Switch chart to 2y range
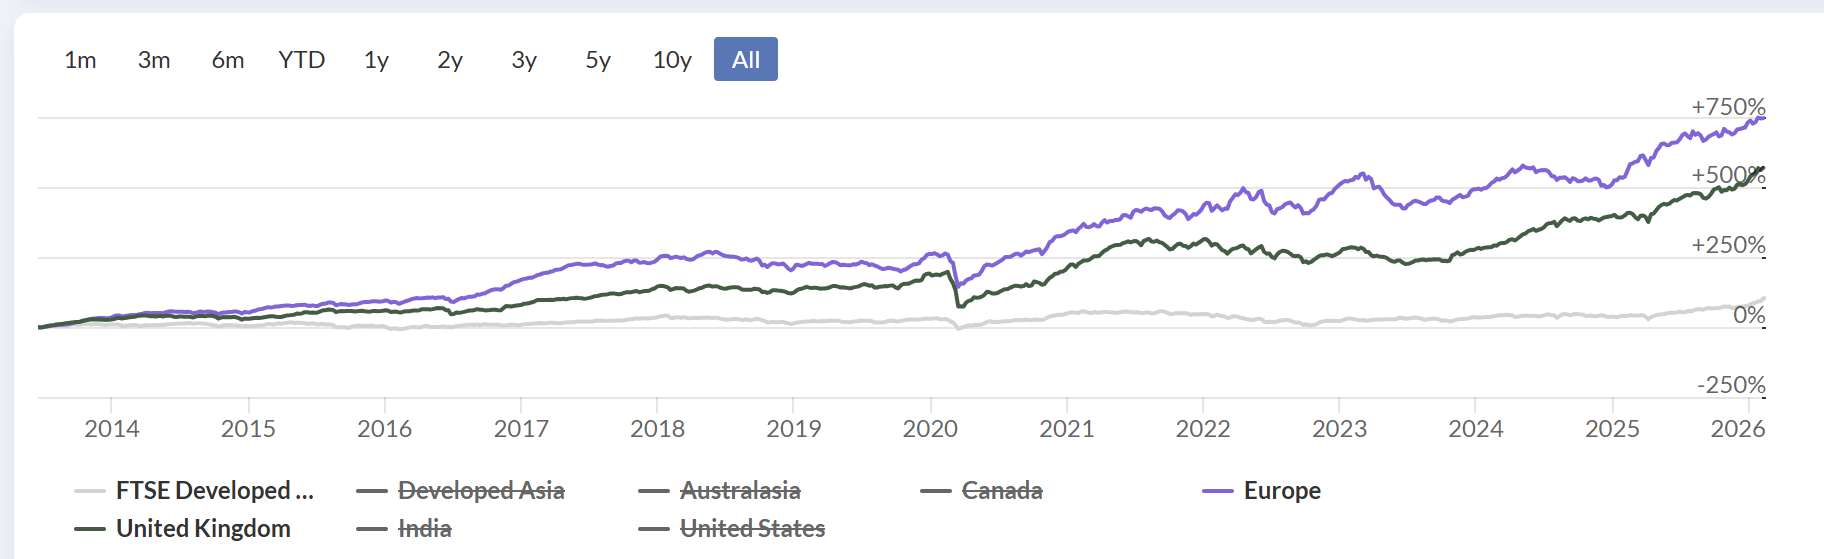 450,60
